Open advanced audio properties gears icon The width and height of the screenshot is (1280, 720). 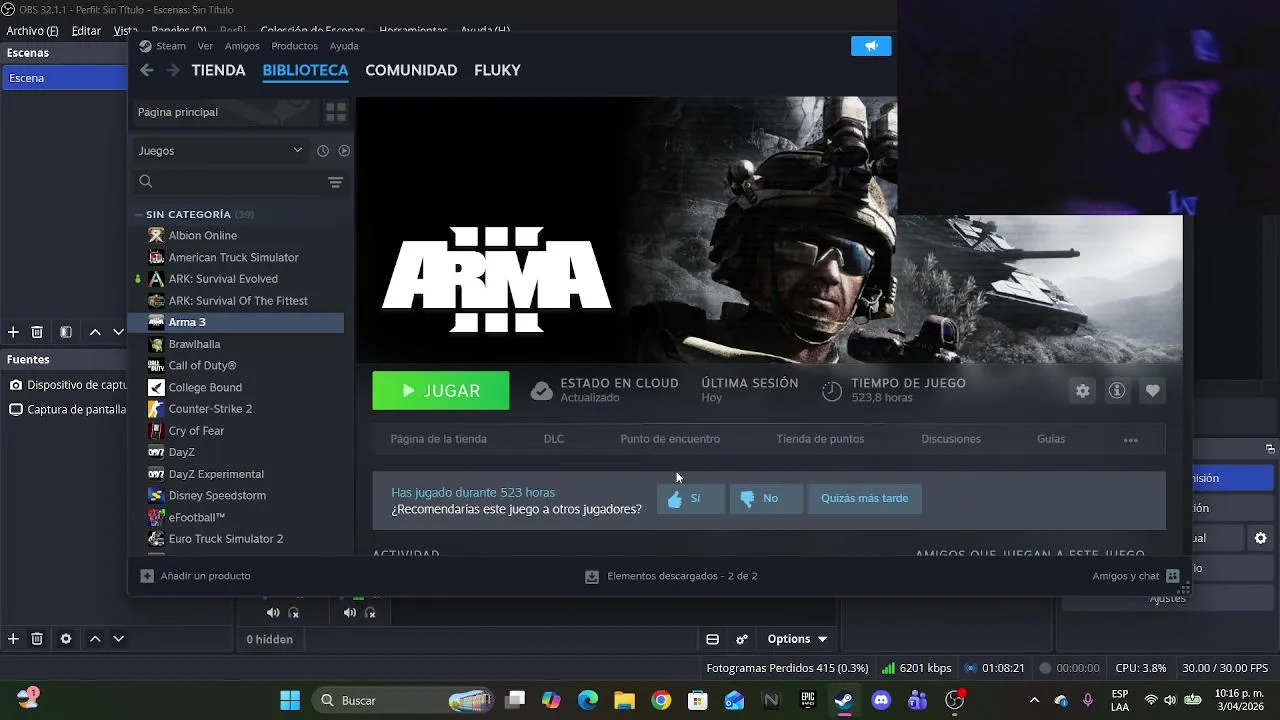point(742,639)
